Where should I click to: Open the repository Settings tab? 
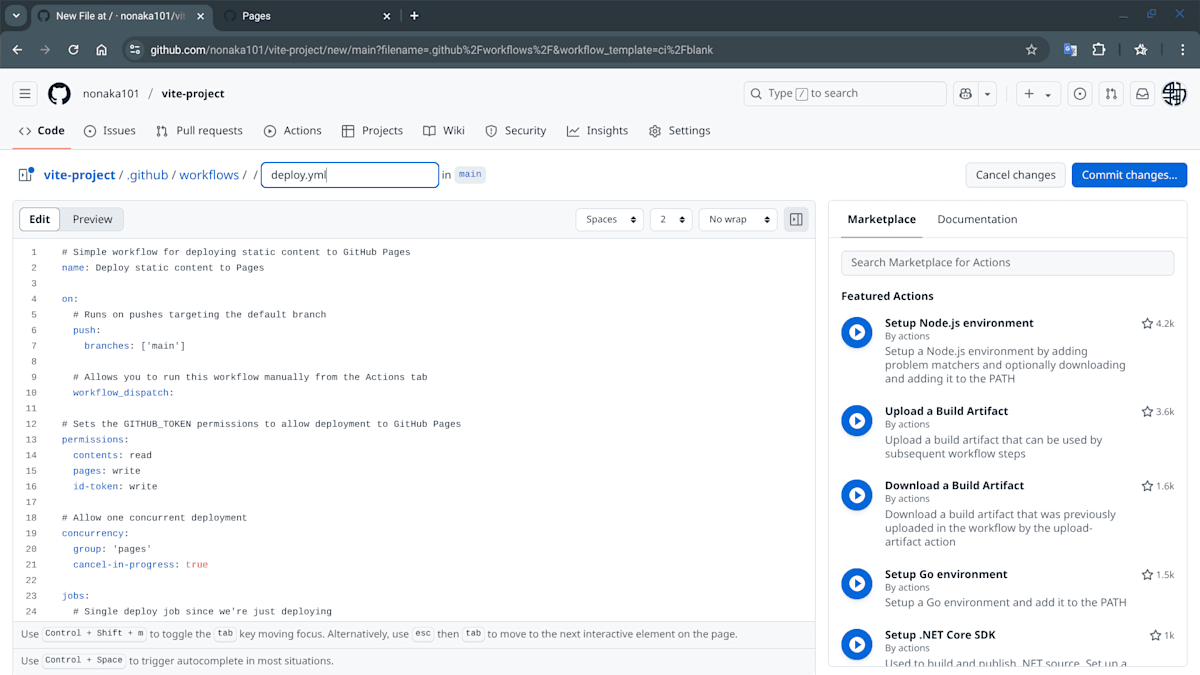coord(680,131)
